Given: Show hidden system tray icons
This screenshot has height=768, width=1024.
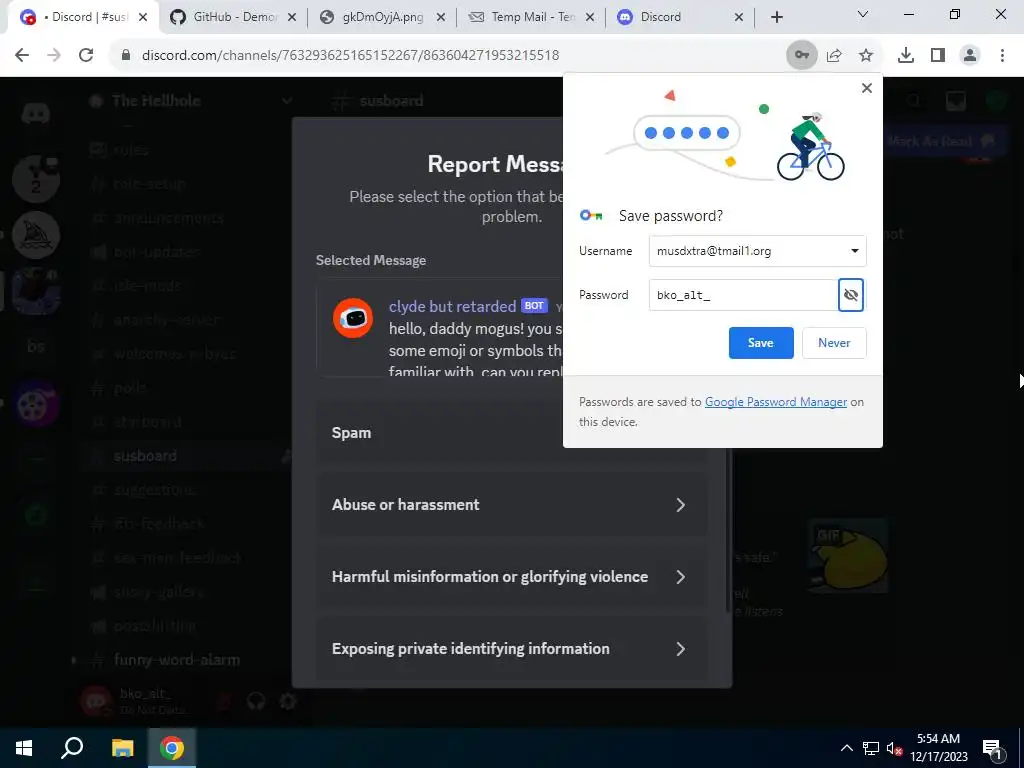Looking at the screenshot, I should pos(847,748).
